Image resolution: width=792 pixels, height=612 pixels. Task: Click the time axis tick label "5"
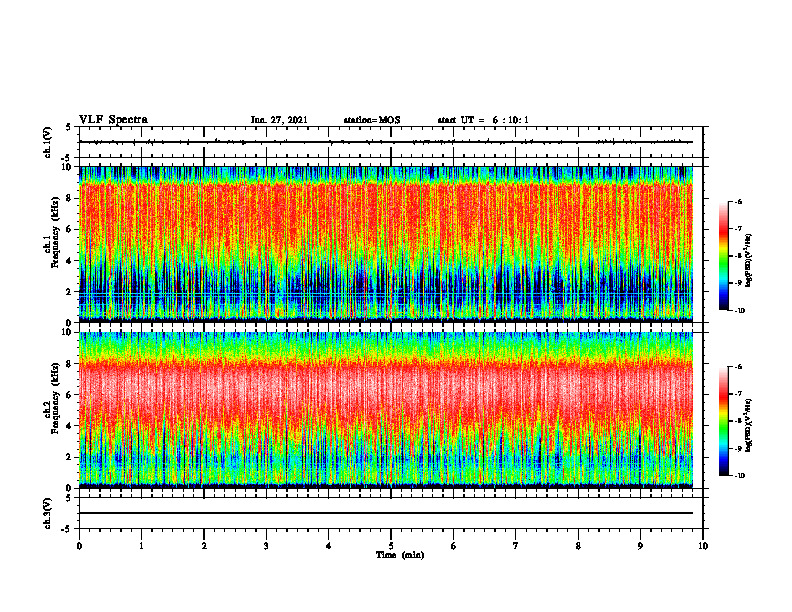[x=391, y=546]
